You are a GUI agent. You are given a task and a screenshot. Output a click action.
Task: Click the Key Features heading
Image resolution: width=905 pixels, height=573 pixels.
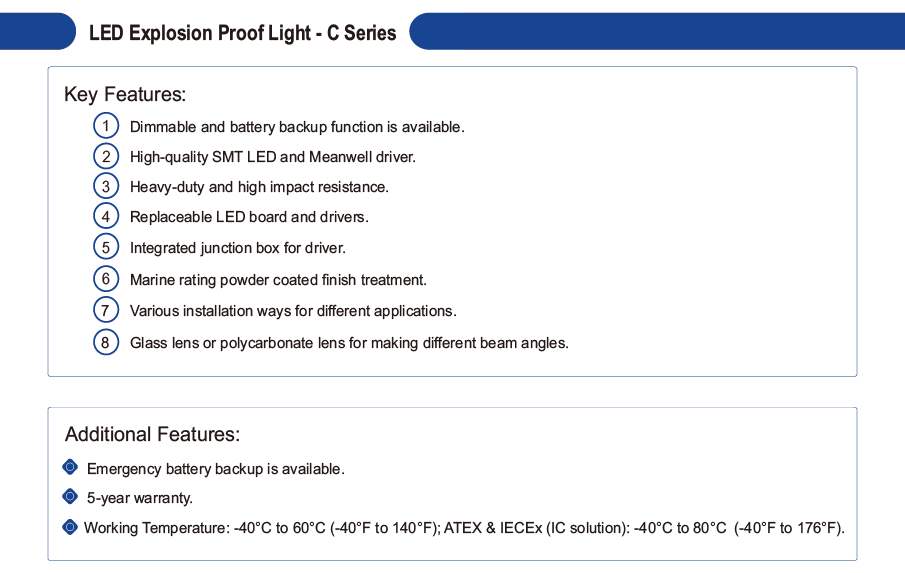pos(125,94)
